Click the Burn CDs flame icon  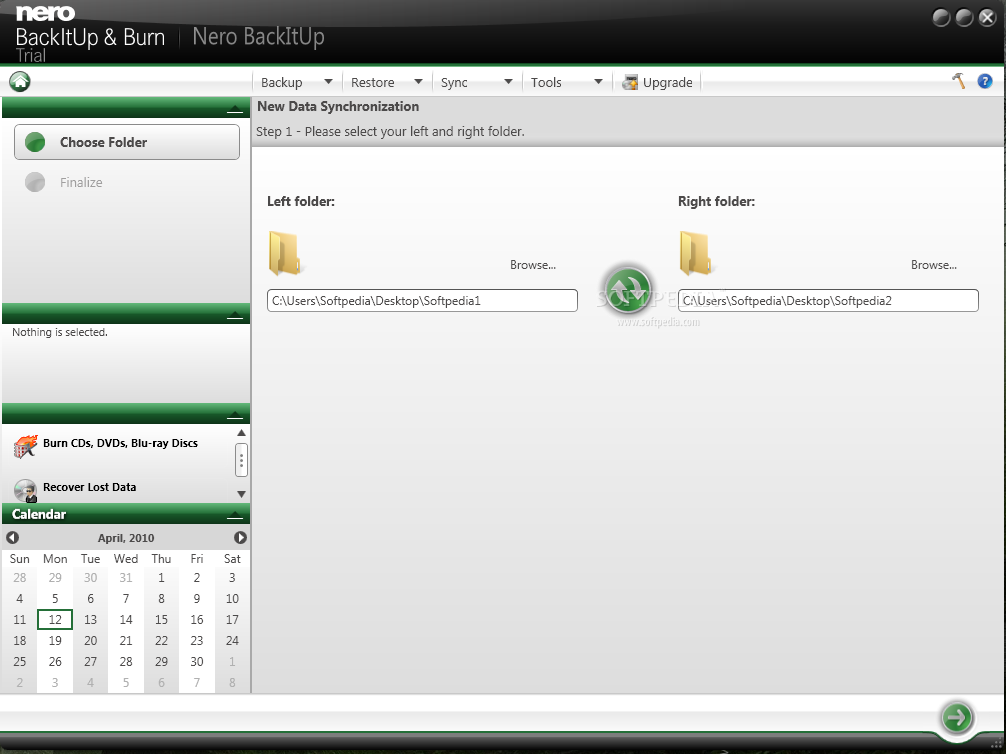pyautogui.click(x=26, y=446)
